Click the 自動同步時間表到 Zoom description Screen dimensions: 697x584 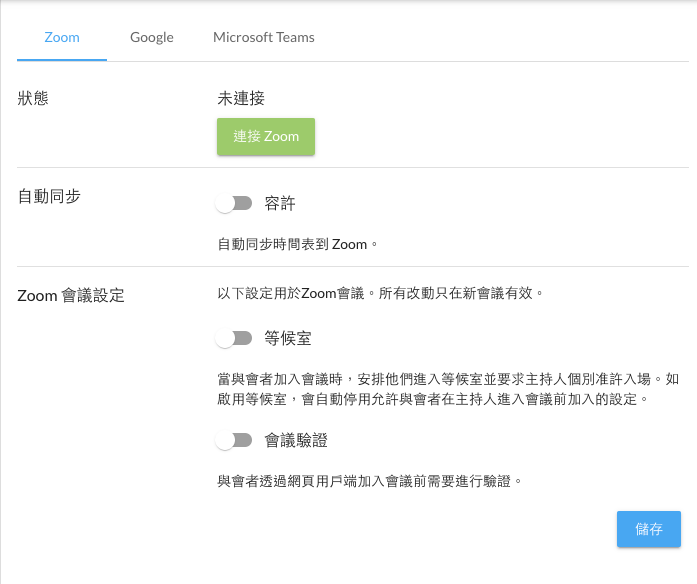click(297, 244)
